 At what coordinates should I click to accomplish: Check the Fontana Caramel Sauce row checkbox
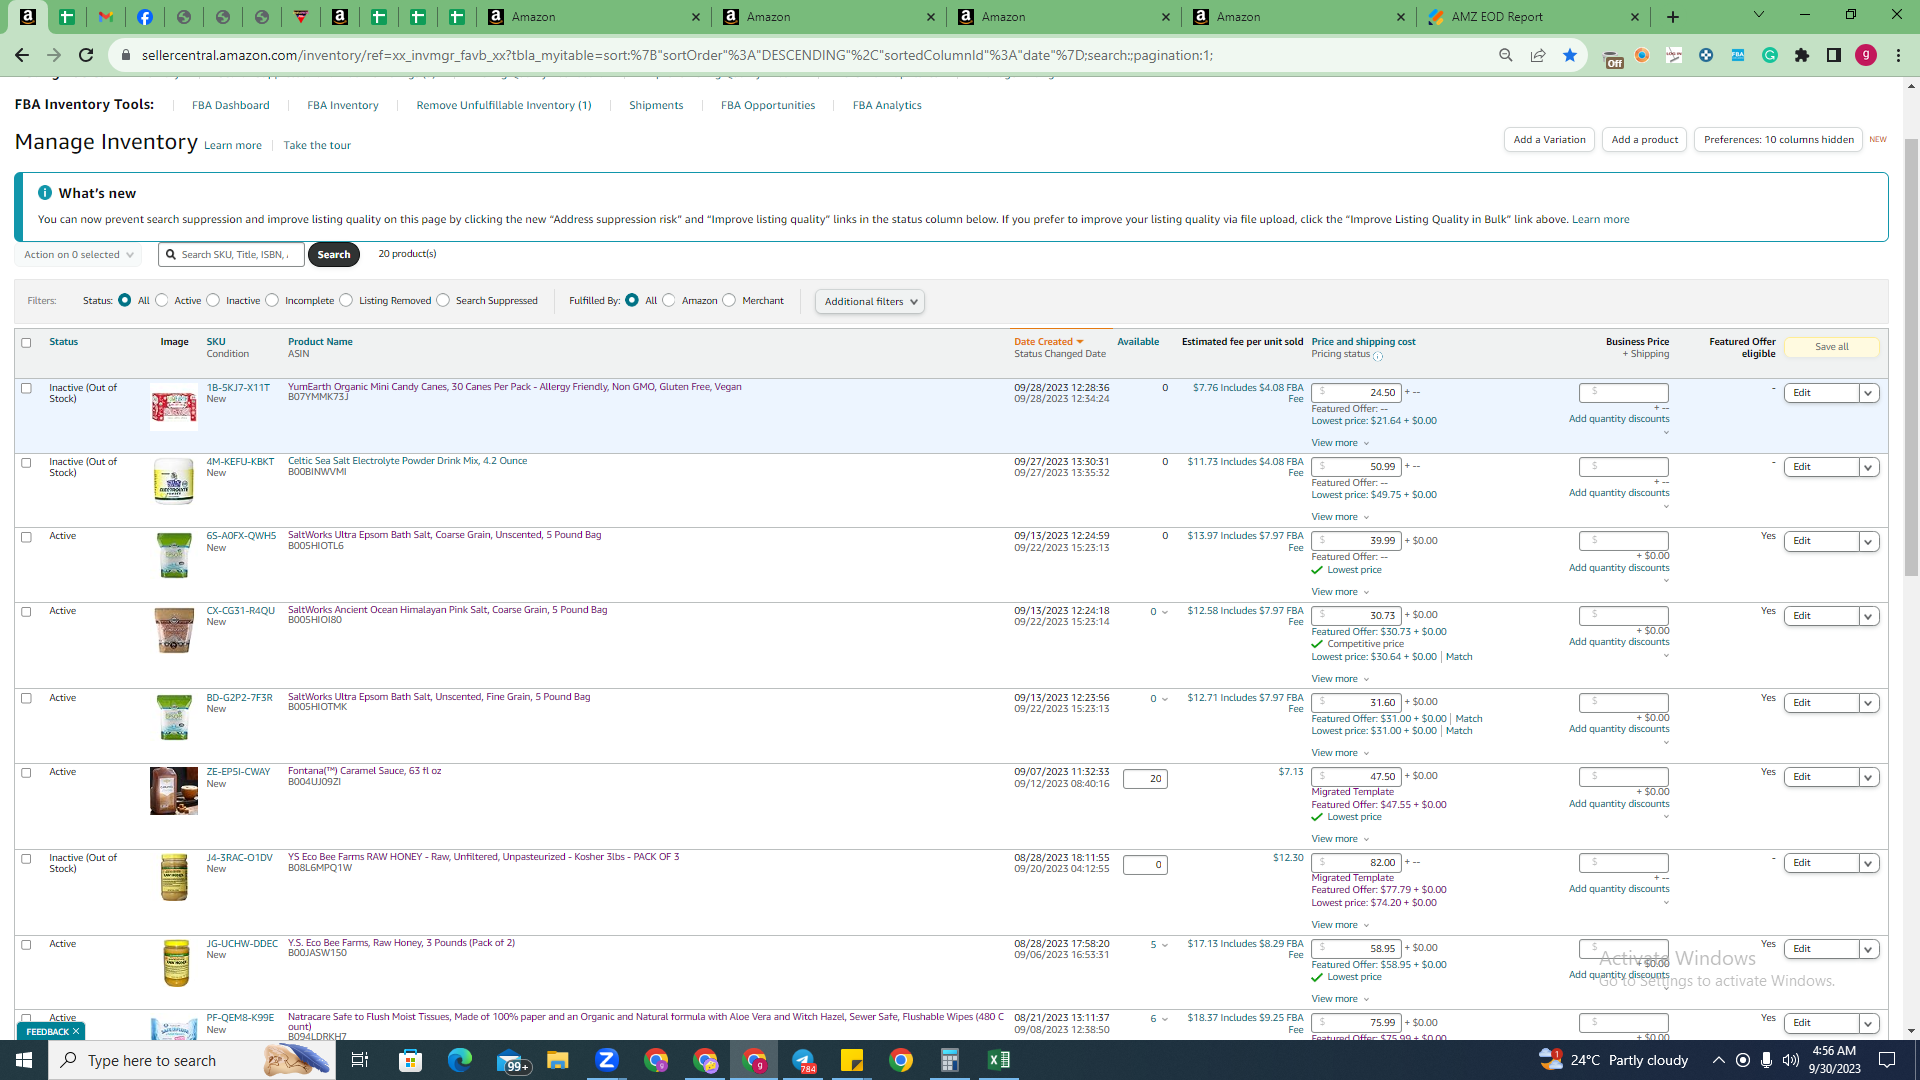(x=26, y=773)
